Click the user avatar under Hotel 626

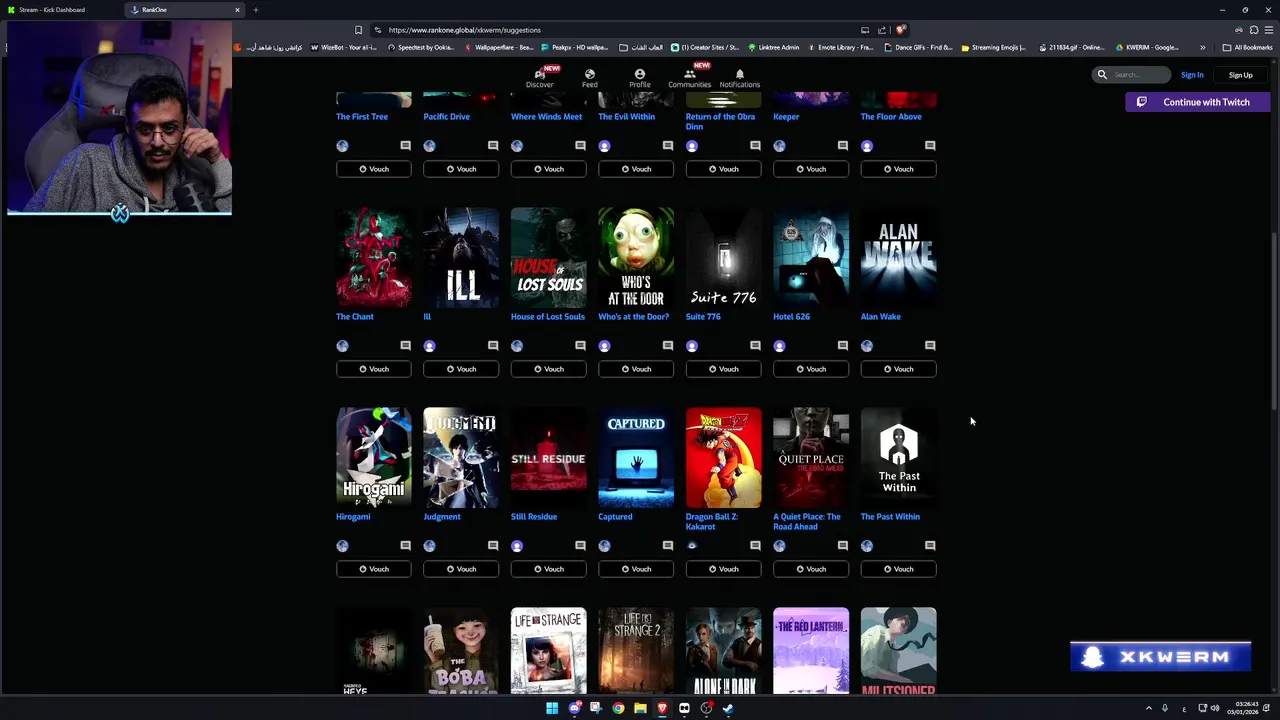coord(779,346)
